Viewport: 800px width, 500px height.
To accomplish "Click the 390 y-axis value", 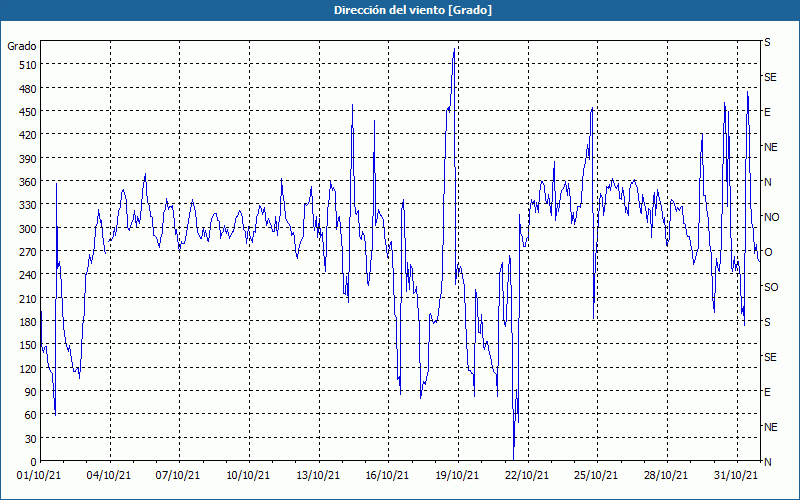I will [27, 159].
